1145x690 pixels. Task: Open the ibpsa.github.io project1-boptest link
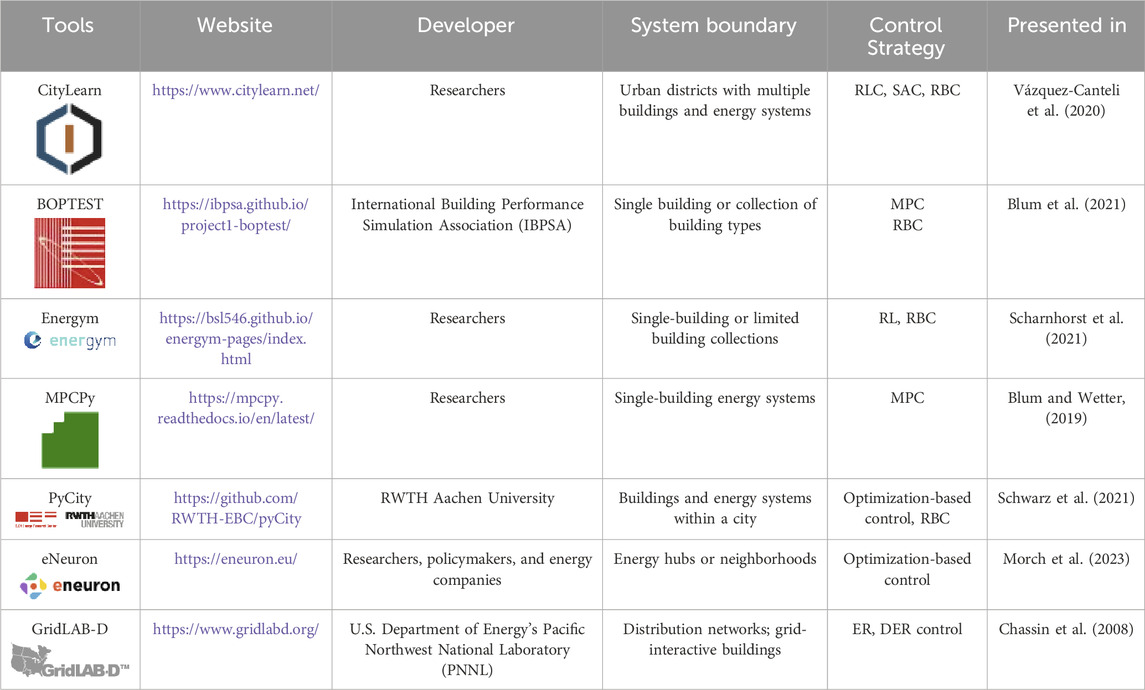236,215
